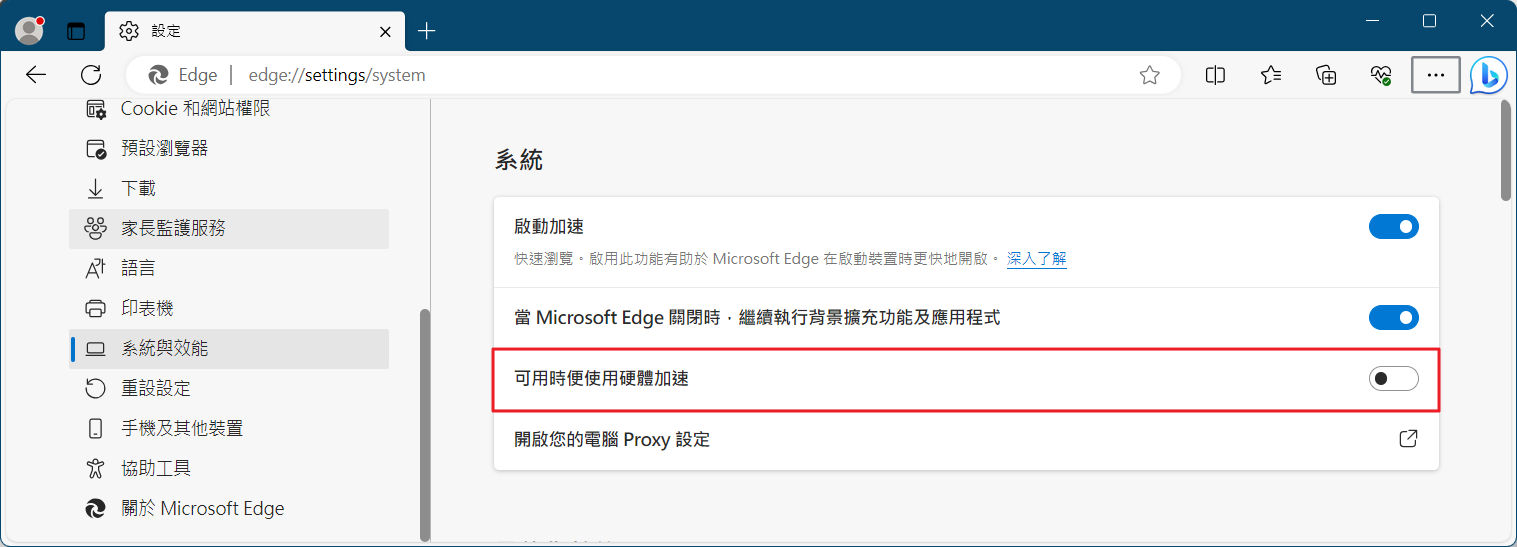
Task: Add this page to favorites star
Action: coord(1150,75)
